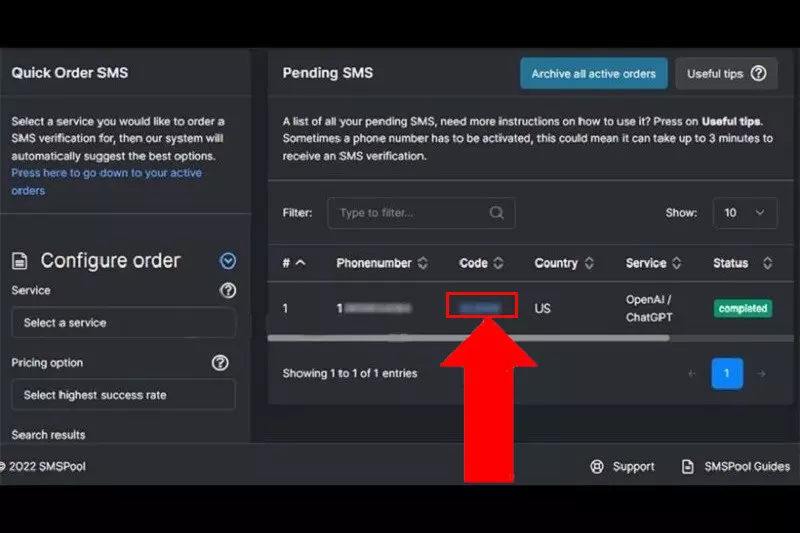Click the Search results heading
800x533 pixels.
click(x=48, y=435)
